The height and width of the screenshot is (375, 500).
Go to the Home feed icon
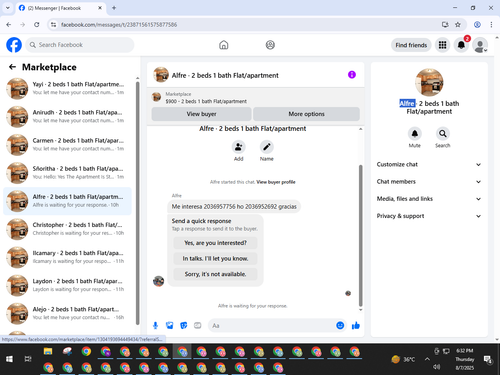(224, 45)
